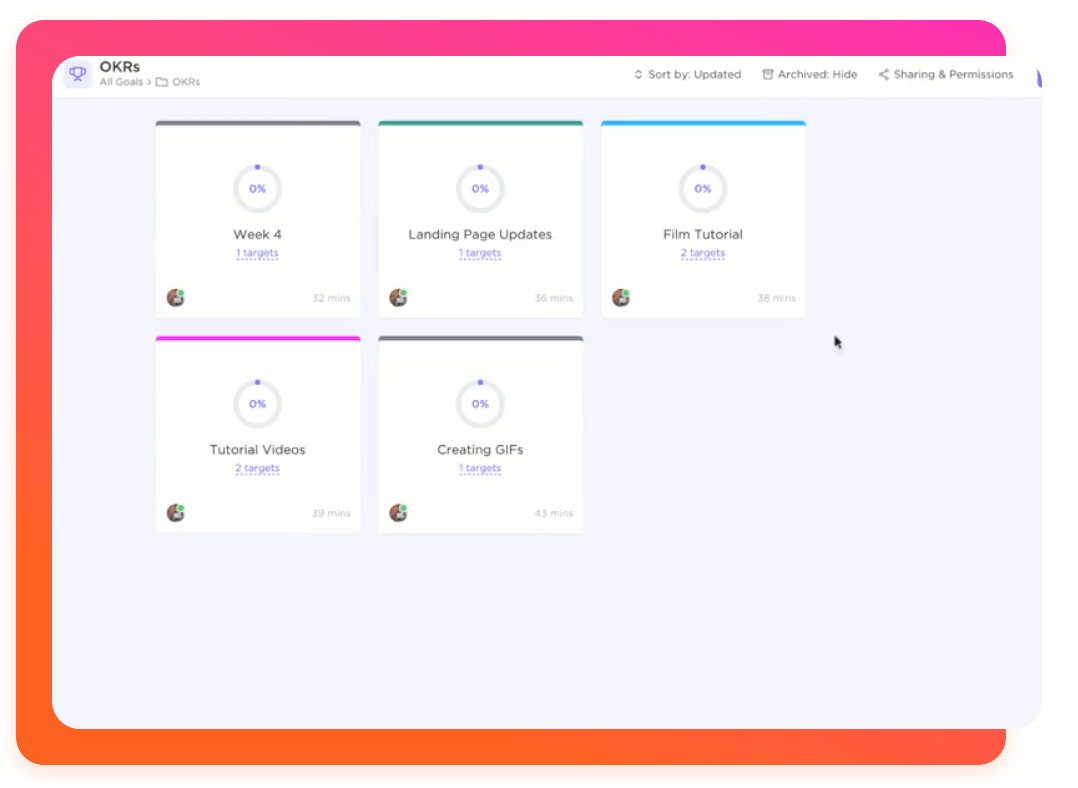Select the Tutorial Videos goal title
1078x788 pixels.
(x=257, y=450)
